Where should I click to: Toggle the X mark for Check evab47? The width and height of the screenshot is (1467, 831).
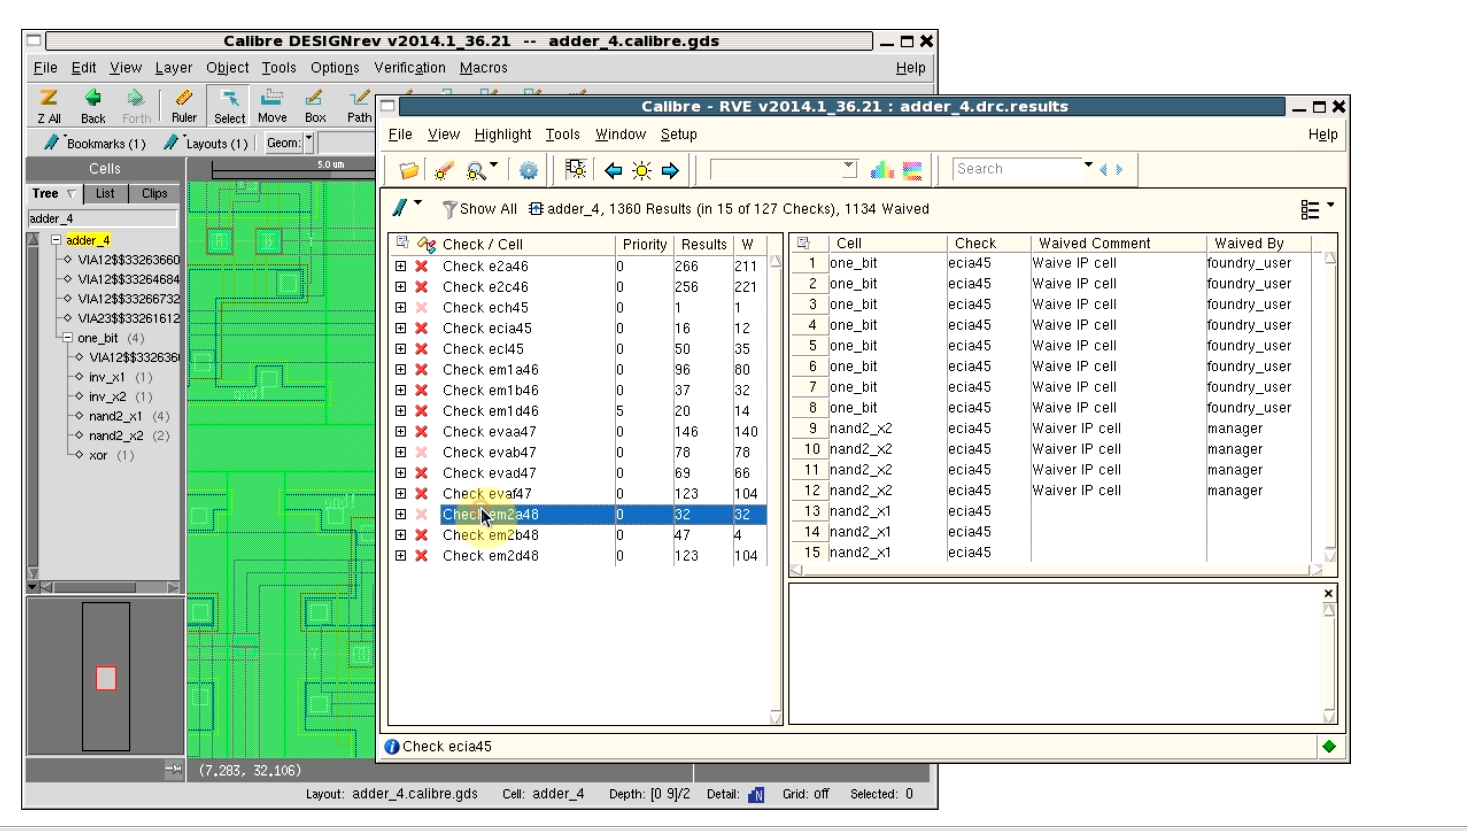click(422, 452)
